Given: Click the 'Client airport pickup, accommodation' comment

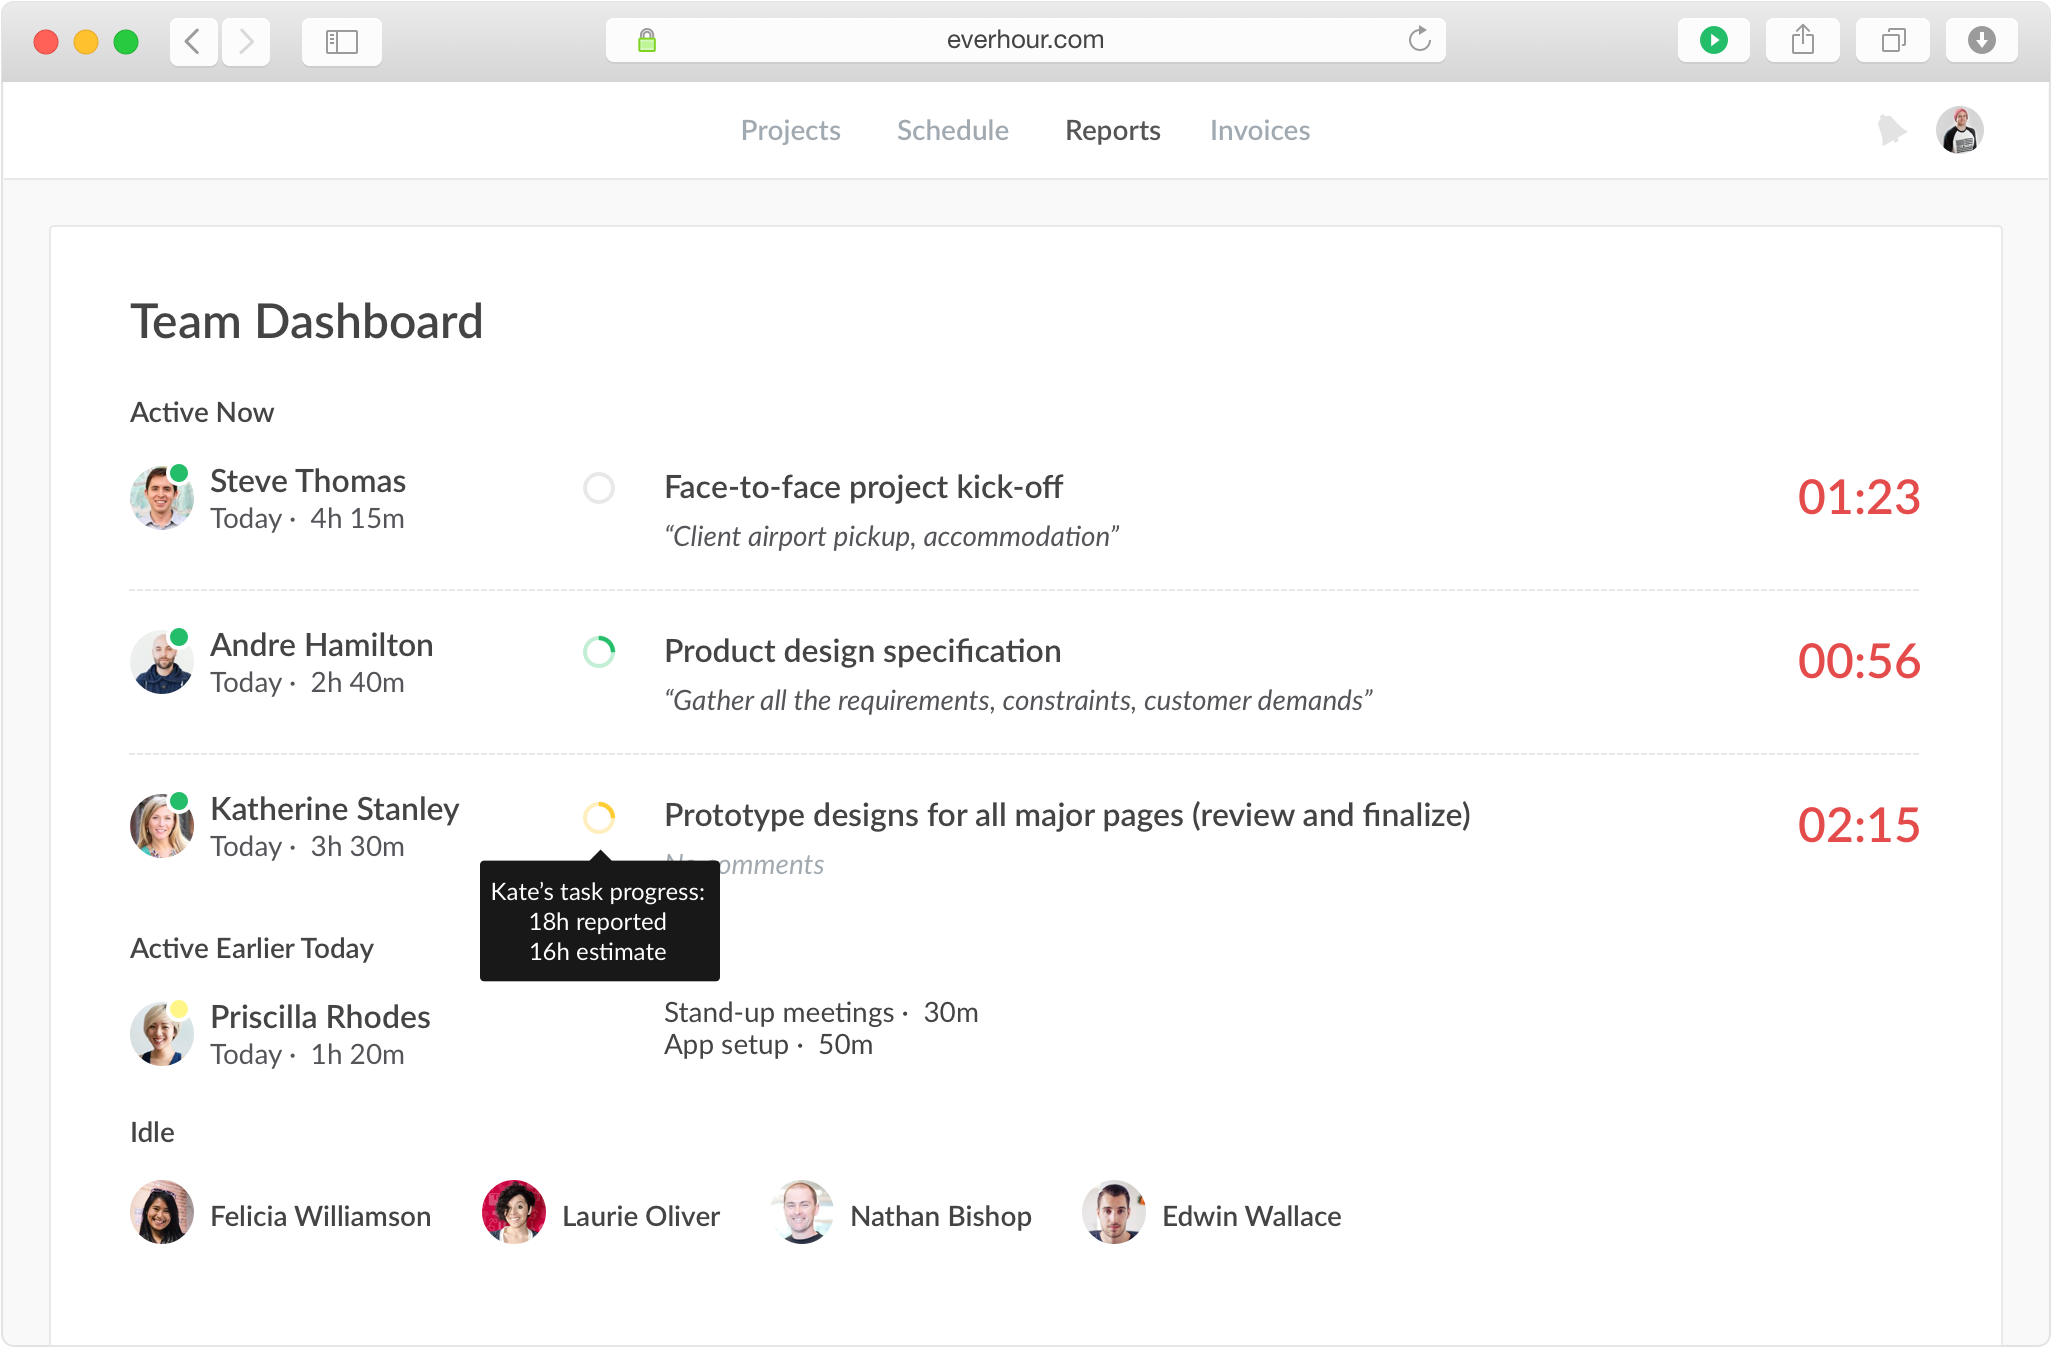Looking at the screenshot, I should [891, 537].
